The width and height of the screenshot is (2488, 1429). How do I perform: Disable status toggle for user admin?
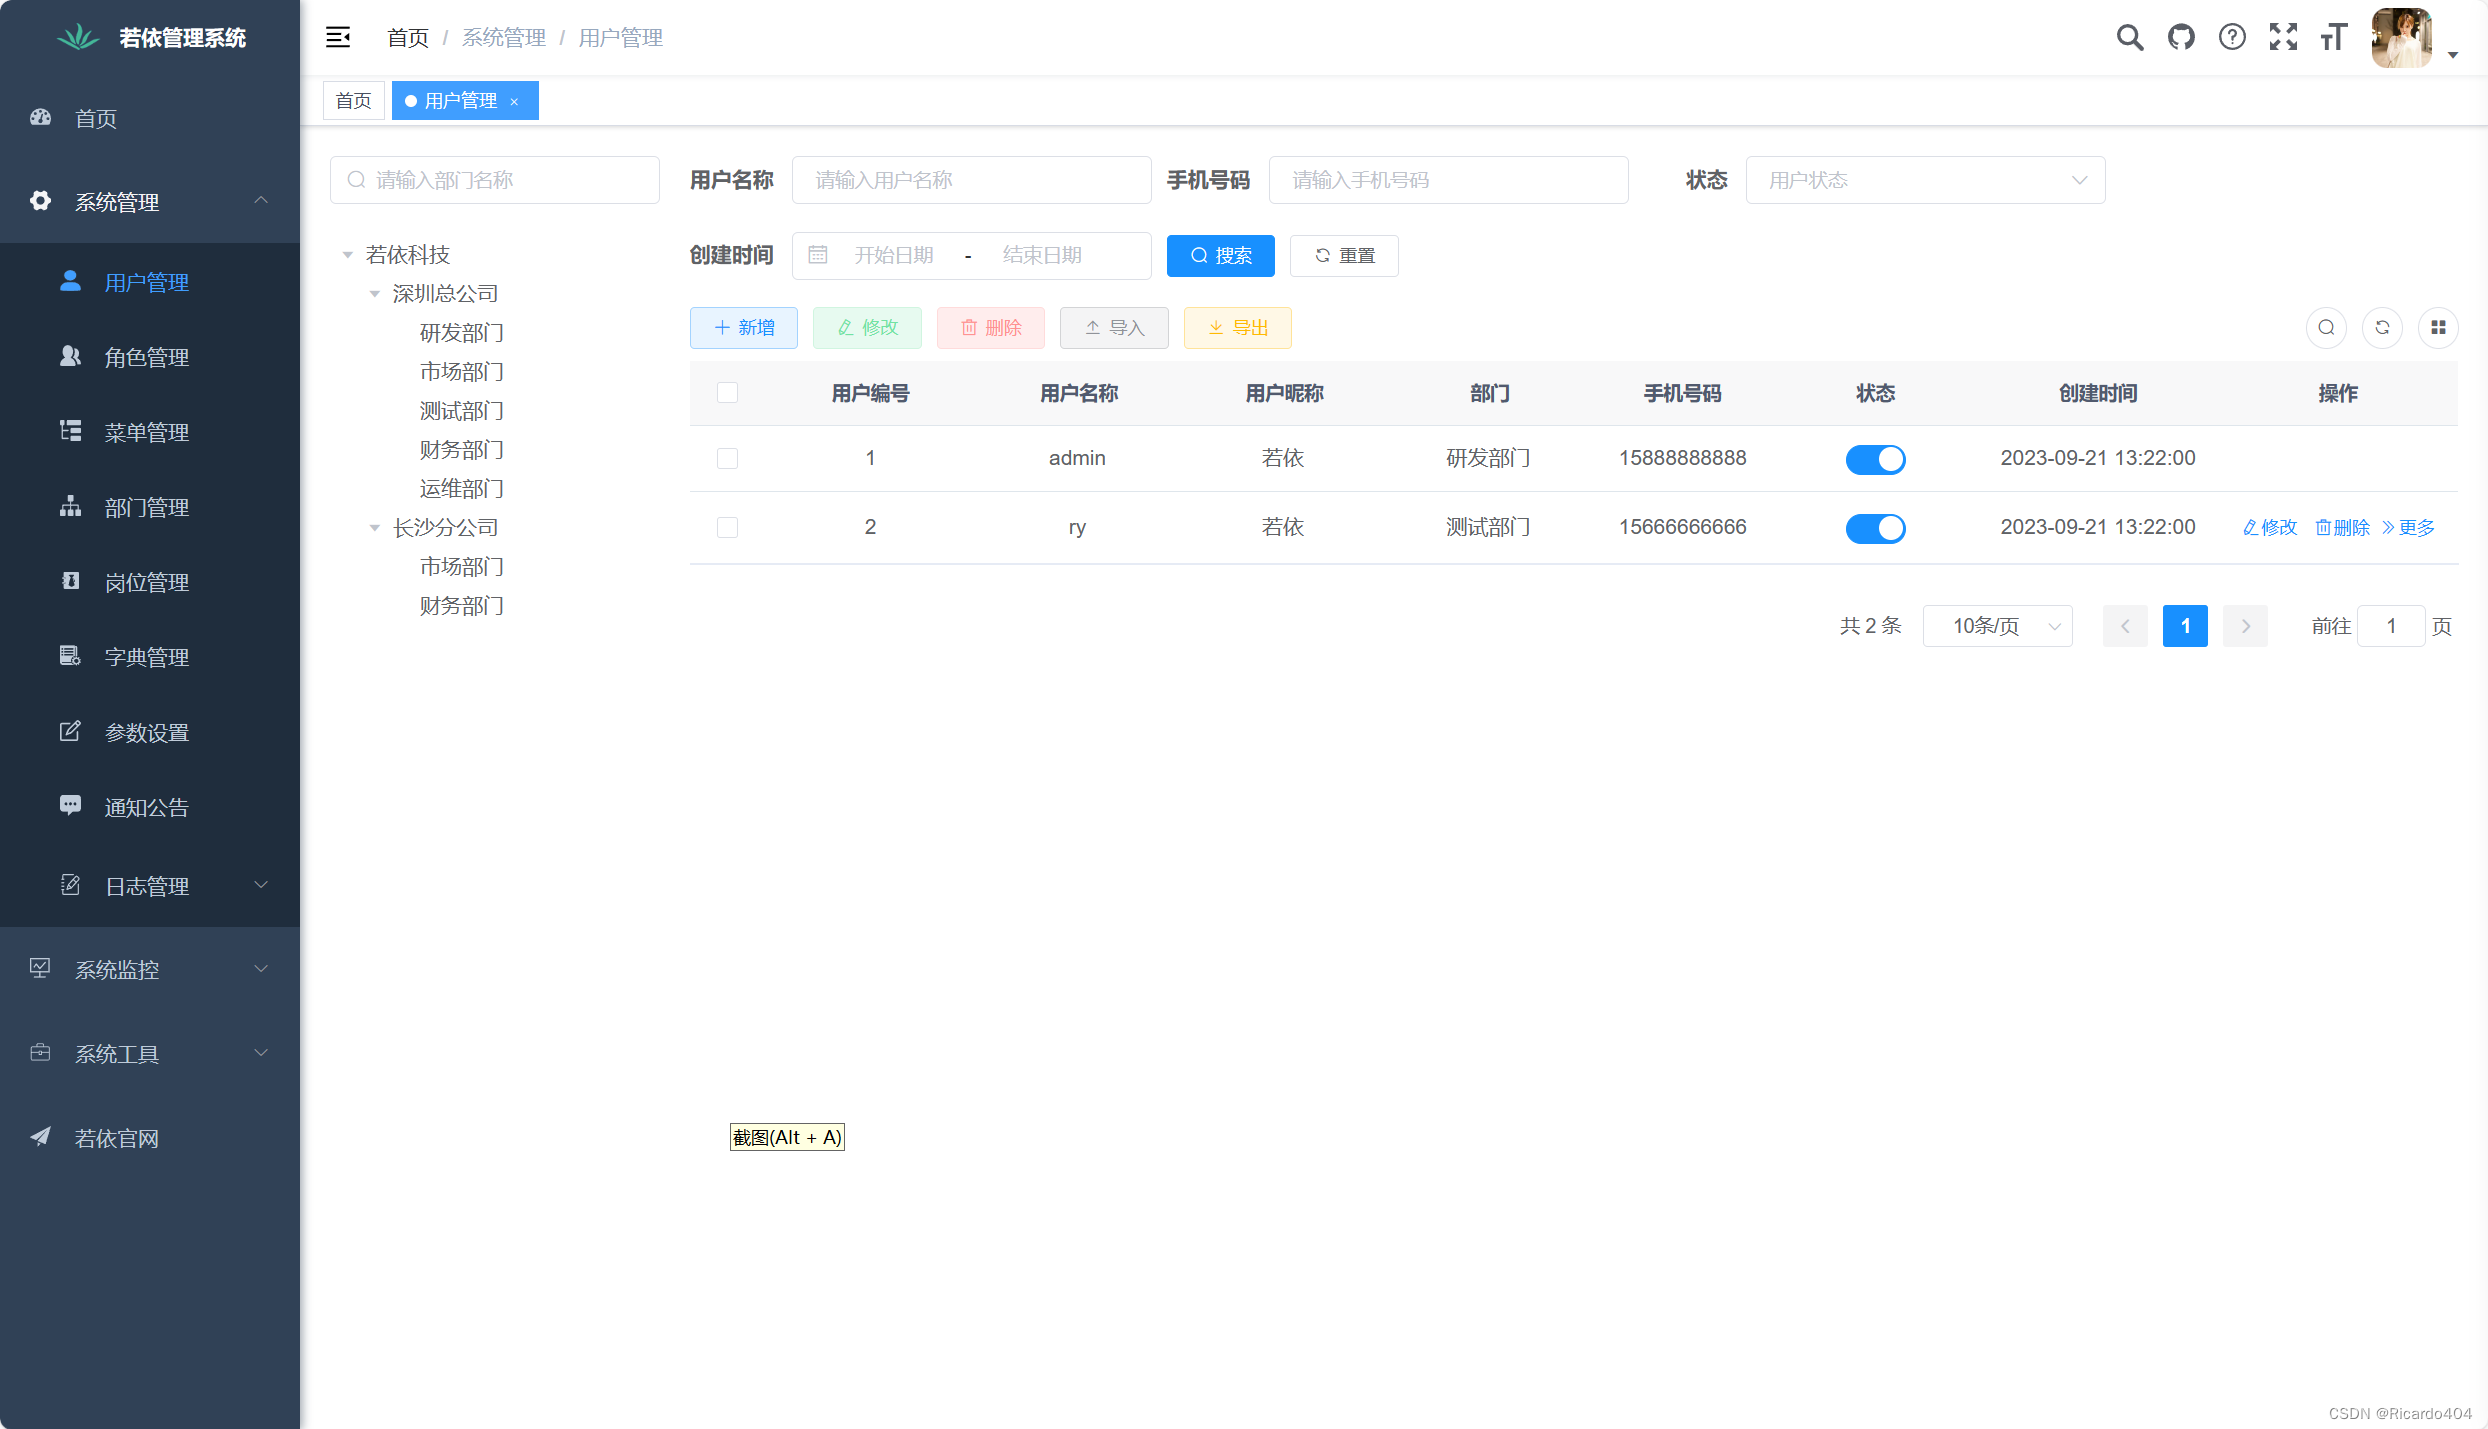coord(1875,459)
